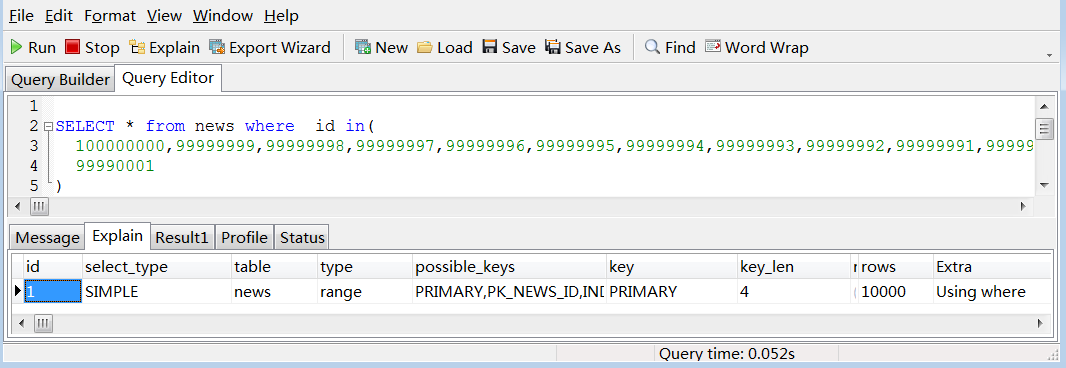The width and height of the screenshot is (1066, 368).
Task: Select the PRIMARY,PK_NEWS_ID possible_keys cell
Action: coord(509,292)
